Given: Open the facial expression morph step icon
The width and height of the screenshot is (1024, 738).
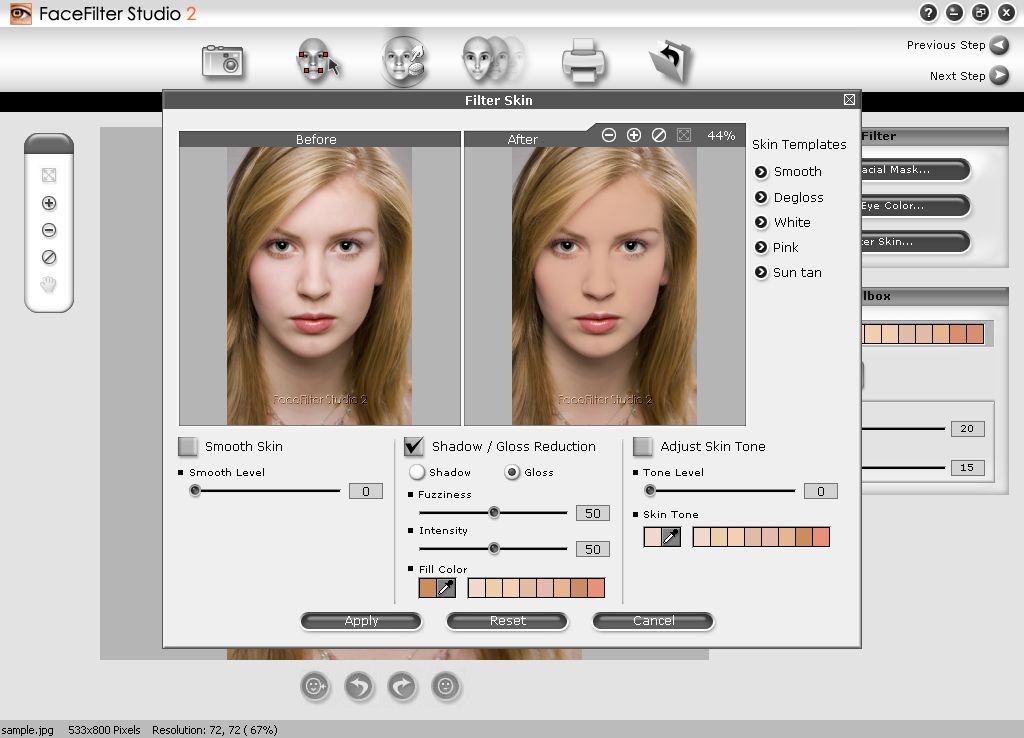Looking at the screenshot, I should coord(492,59).
